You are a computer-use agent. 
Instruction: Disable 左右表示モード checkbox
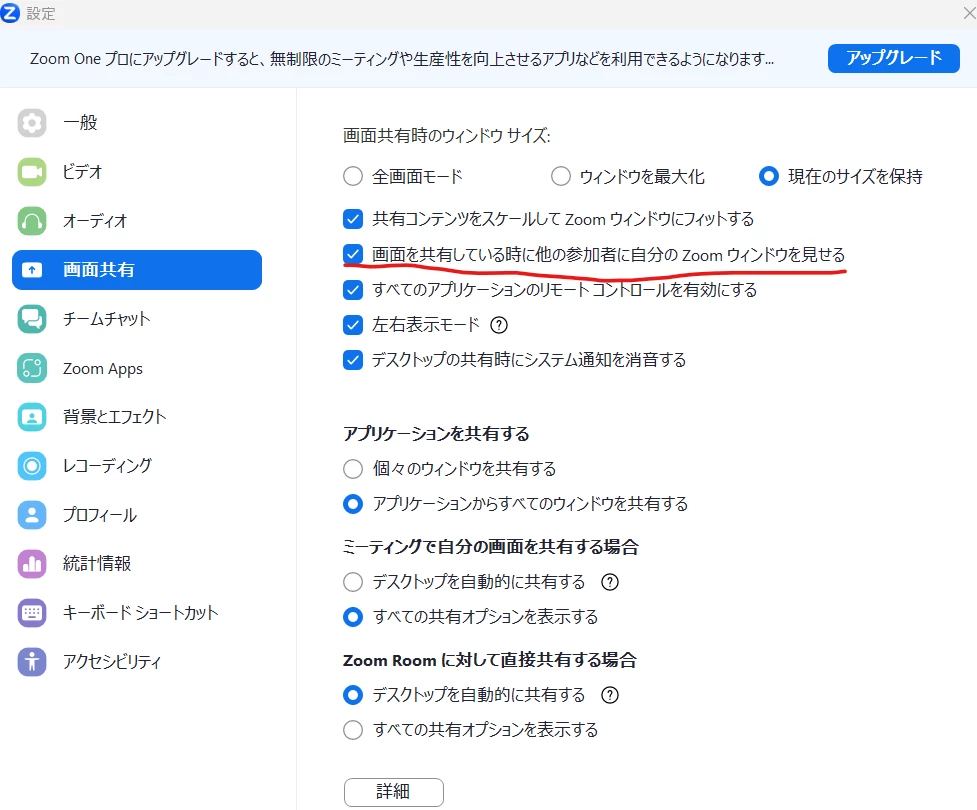click(353, 325)
